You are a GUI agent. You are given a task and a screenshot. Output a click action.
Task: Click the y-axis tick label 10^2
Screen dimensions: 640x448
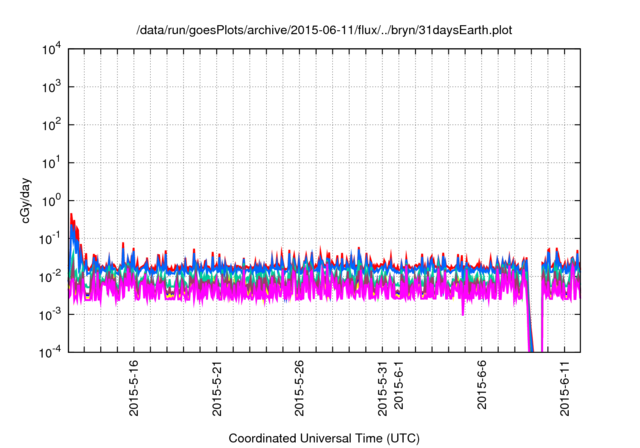50,125
